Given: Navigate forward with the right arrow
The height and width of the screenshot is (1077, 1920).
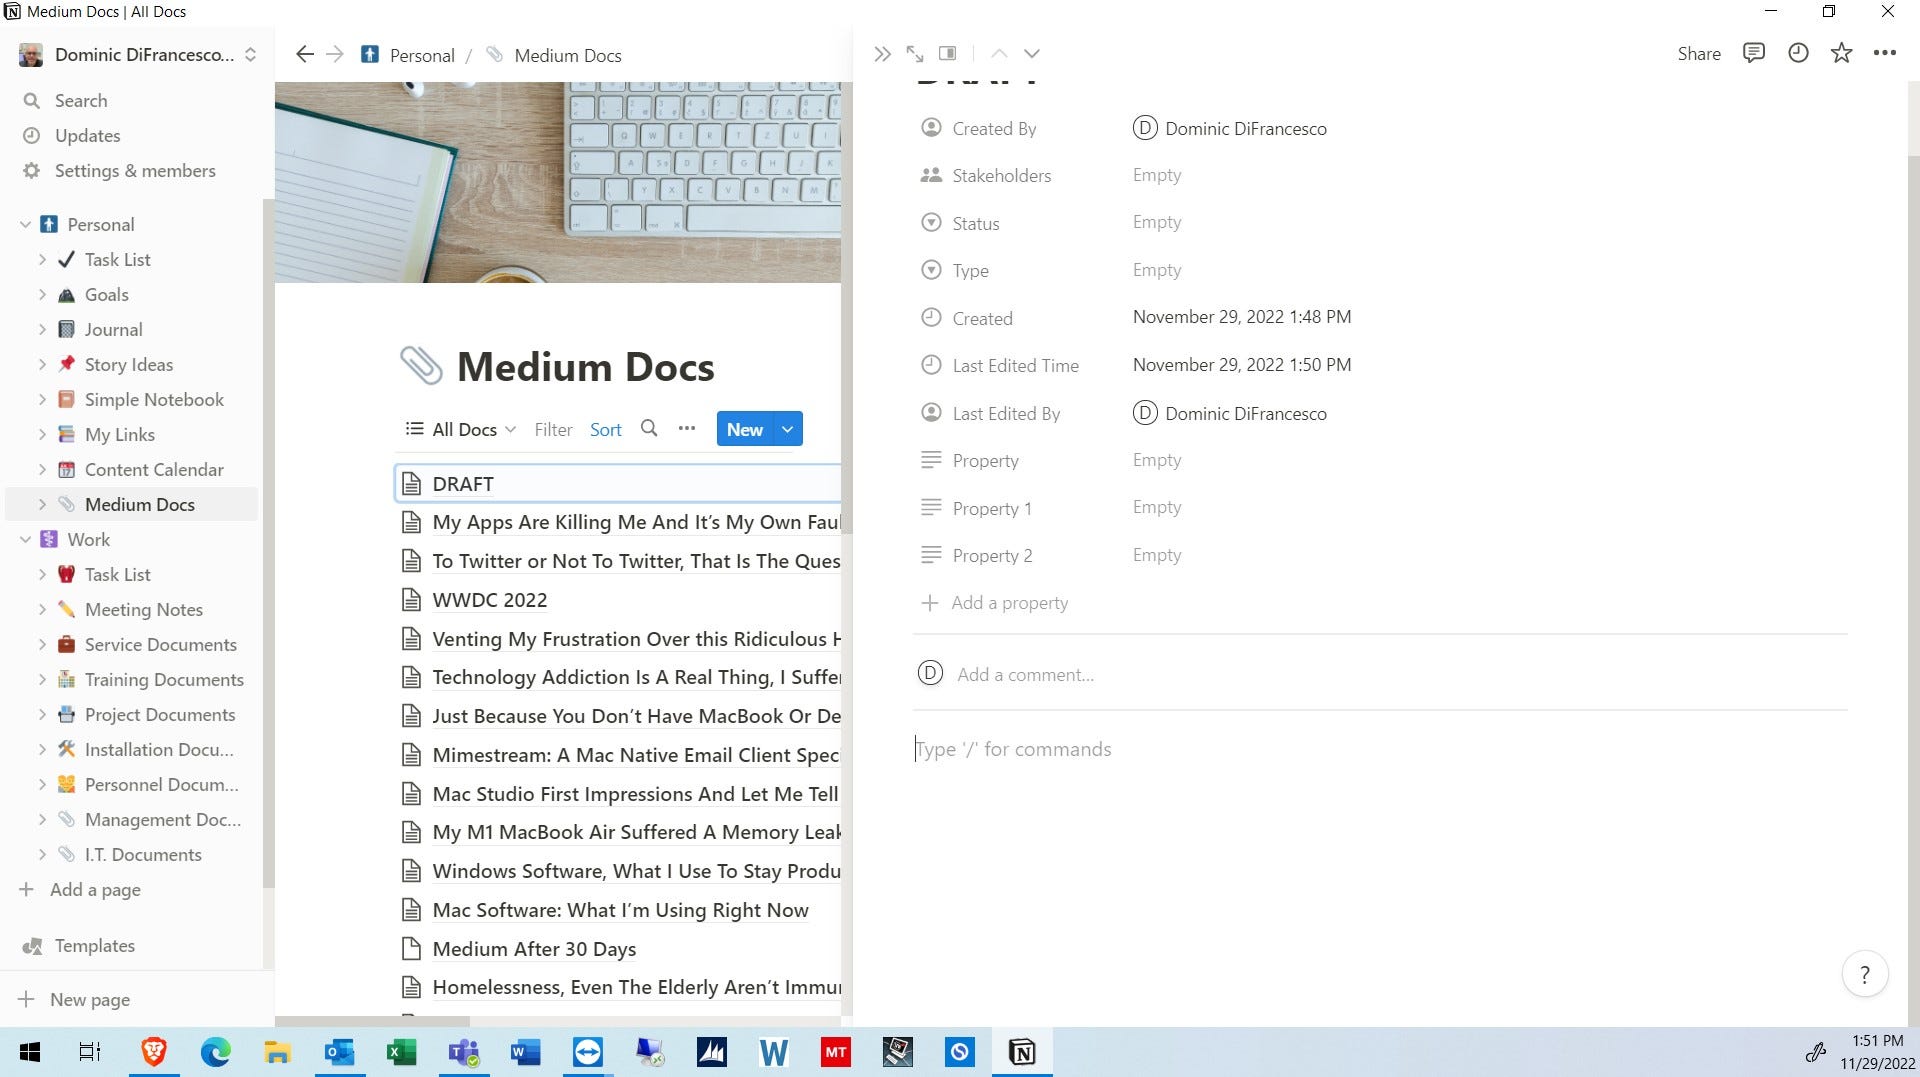Looking at the screenshot, I should [335, 54].
